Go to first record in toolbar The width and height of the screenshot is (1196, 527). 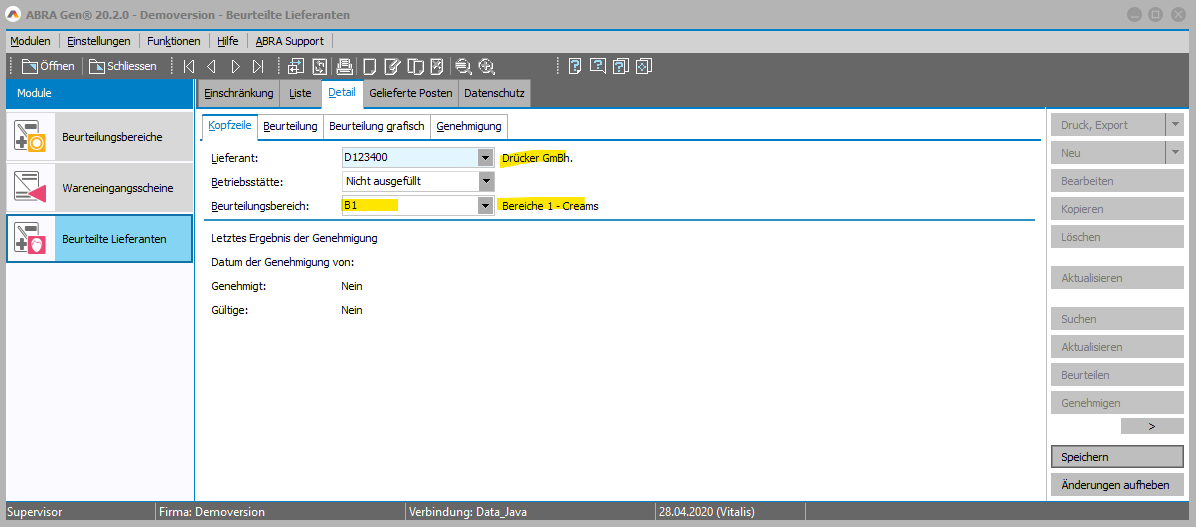(188, 67)
